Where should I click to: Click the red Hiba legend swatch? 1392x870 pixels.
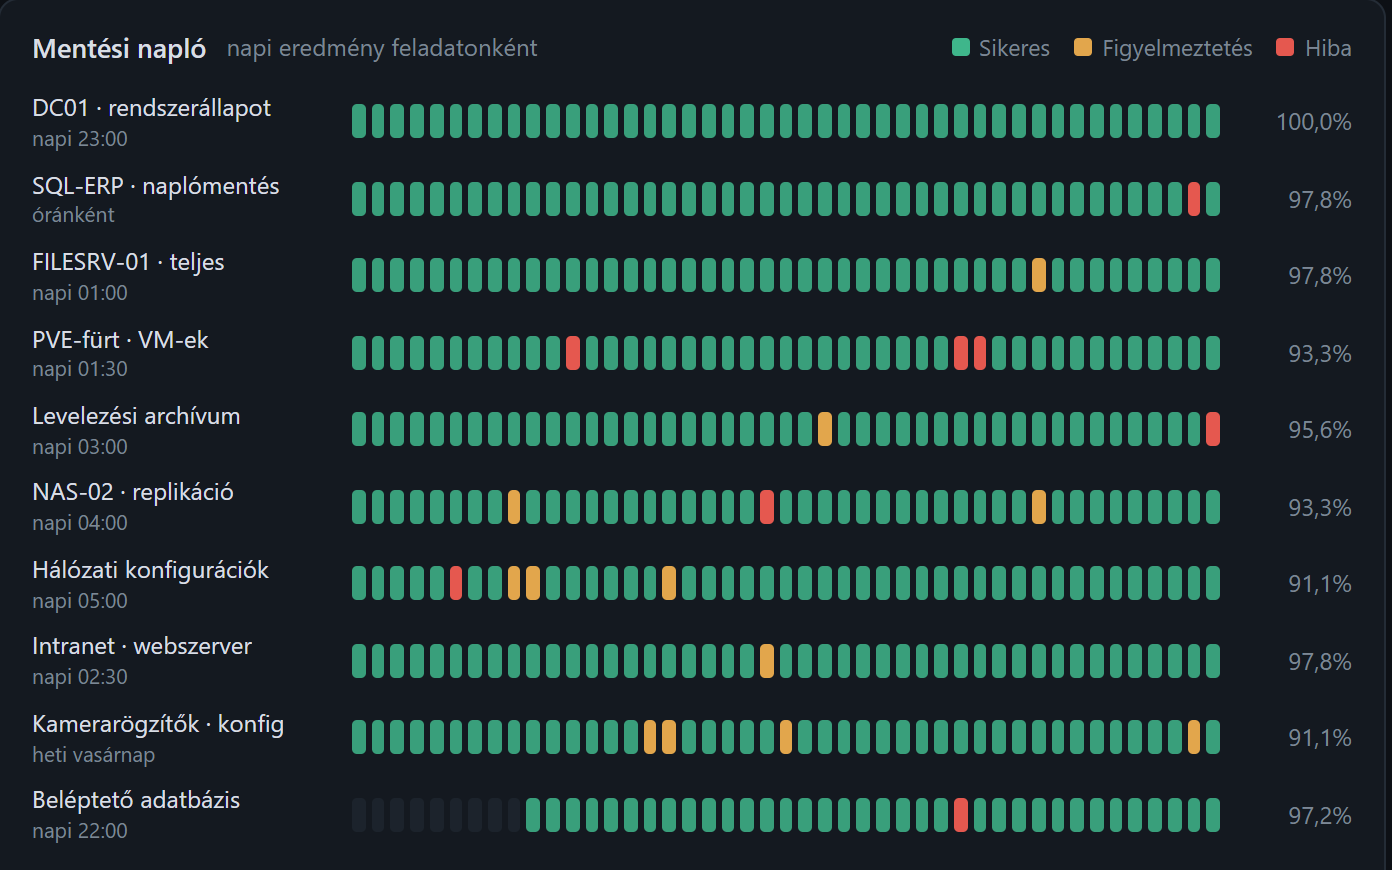tap(1285, 47)
